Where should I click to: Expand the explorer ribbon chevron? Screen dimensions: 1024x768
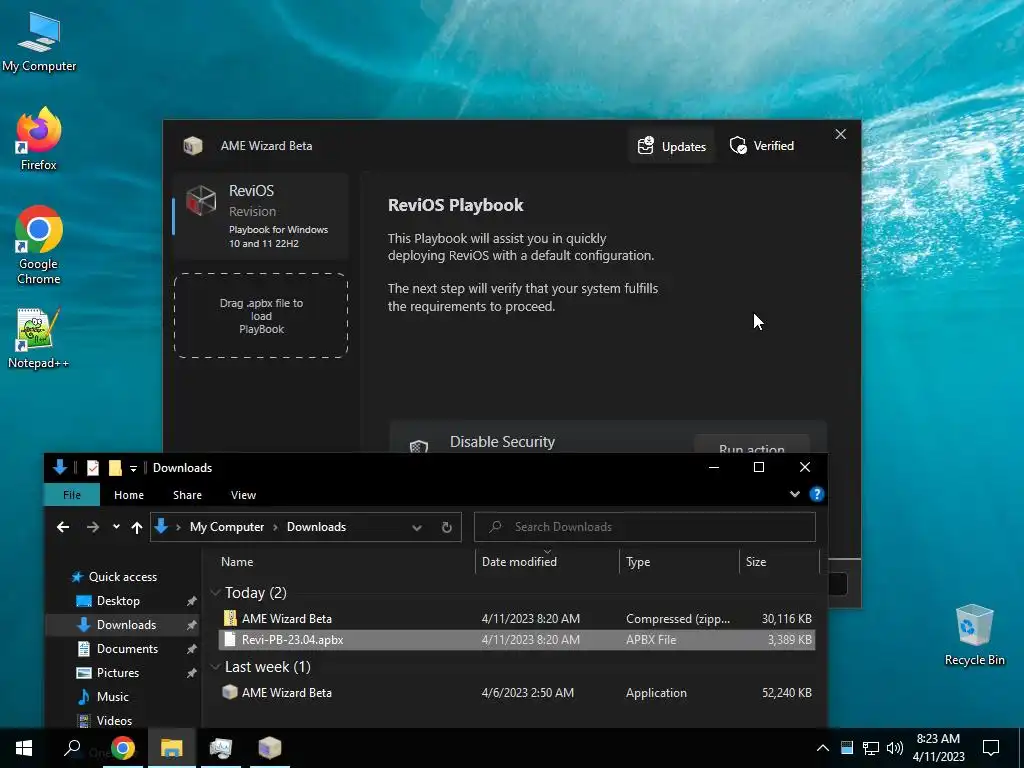pos(795,494)
